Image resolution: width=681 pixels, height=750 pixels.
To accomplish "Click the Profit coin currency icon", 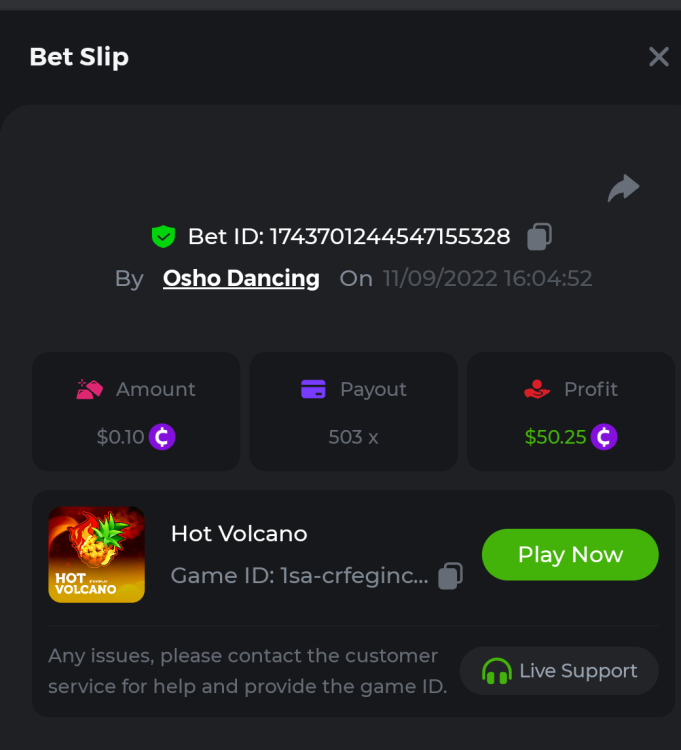I will tap(603, 437).
